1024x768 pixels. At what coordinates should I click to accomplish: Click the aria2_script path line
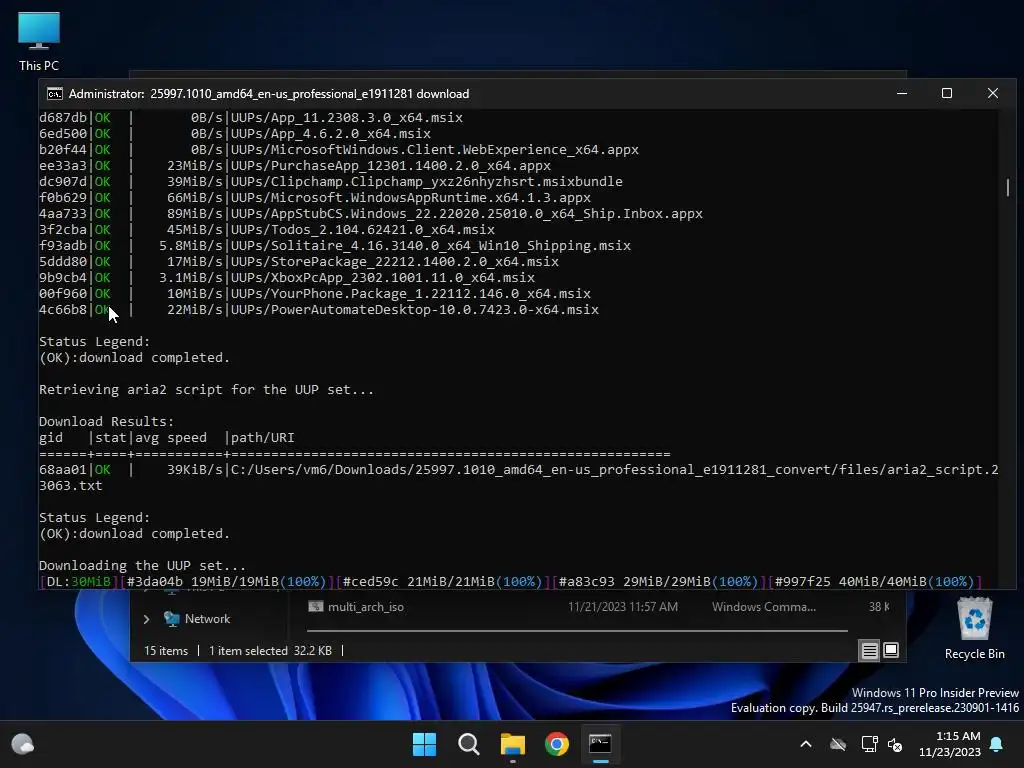519,477
